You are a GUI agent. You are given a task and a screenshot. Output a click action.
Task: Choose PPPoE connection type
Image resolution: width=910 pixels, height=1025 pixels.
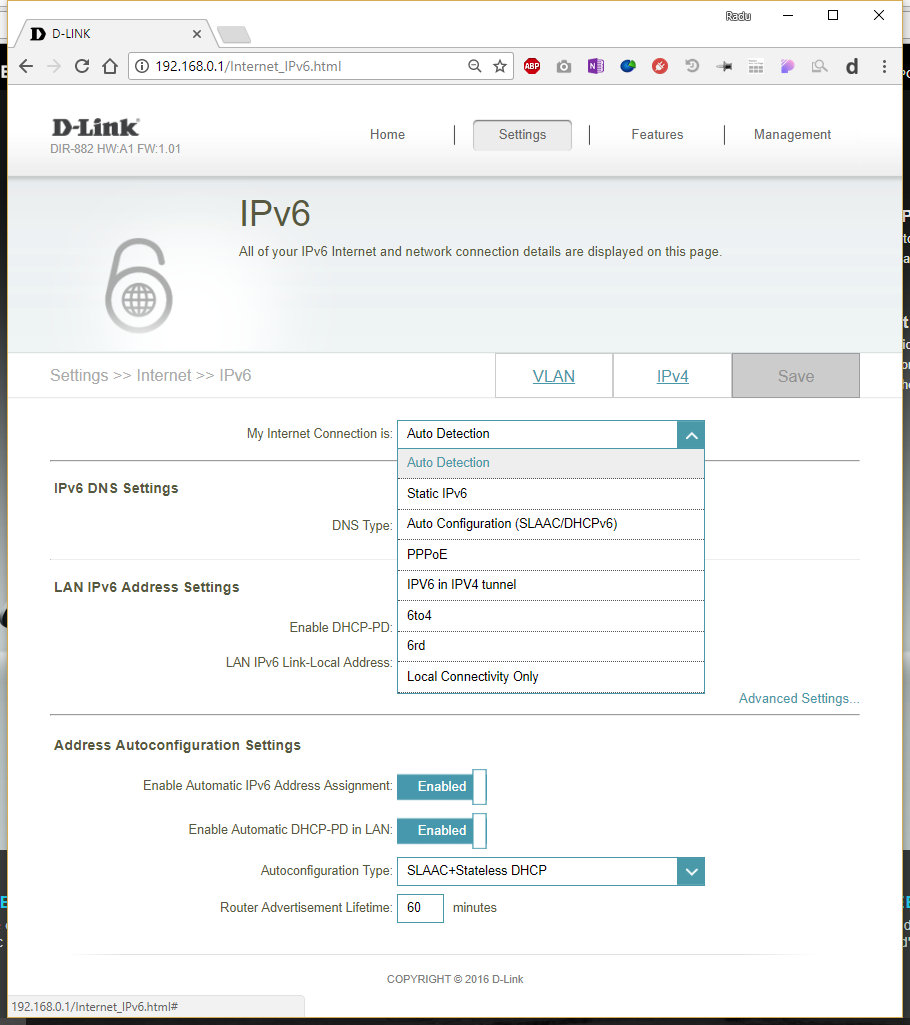[550, 554]
